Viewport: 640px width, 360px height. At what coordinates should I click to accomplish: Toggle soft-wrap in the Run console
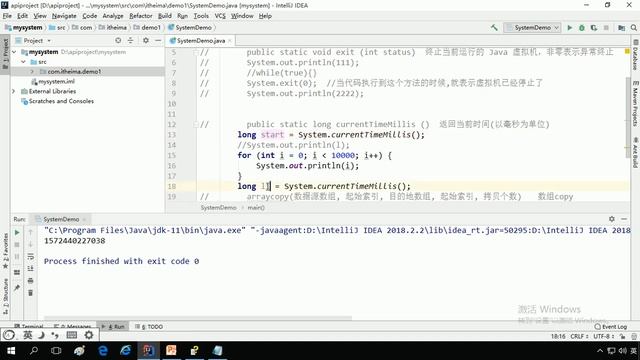31,256
